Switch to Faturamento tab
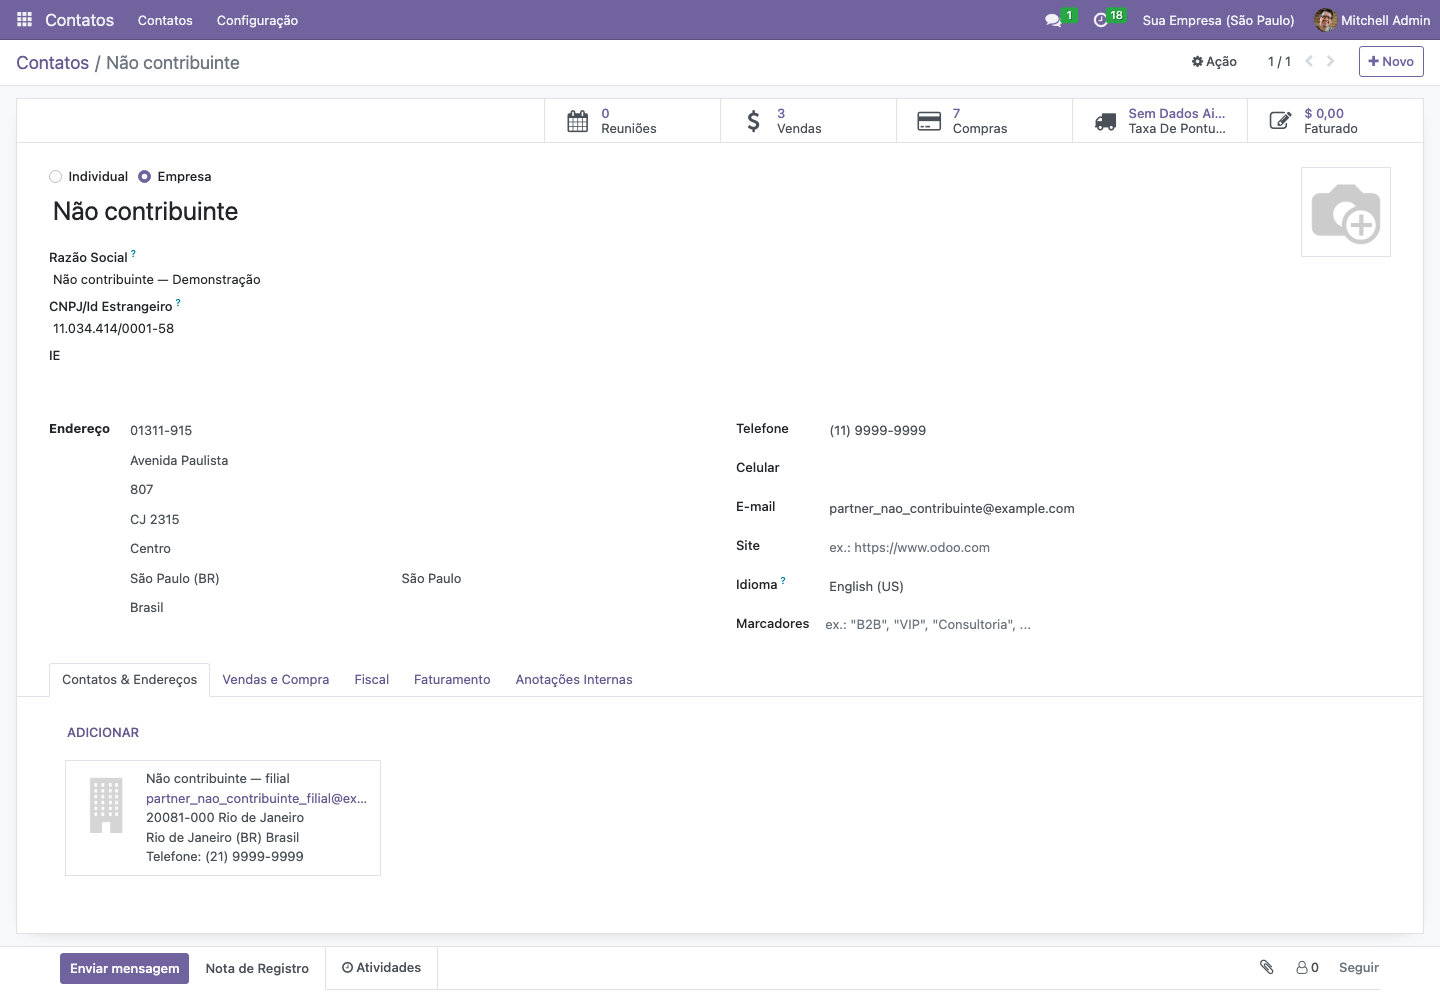Screen dimensions: 1440x1000 [452, 680]
